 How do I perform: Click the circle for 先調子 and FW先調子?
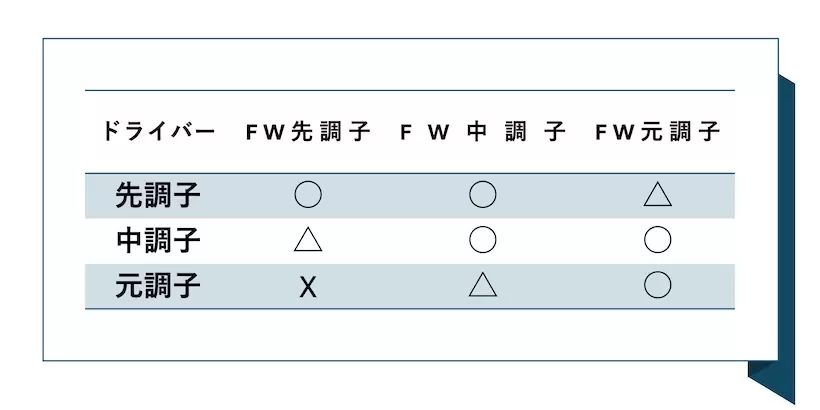coord(308,195)
